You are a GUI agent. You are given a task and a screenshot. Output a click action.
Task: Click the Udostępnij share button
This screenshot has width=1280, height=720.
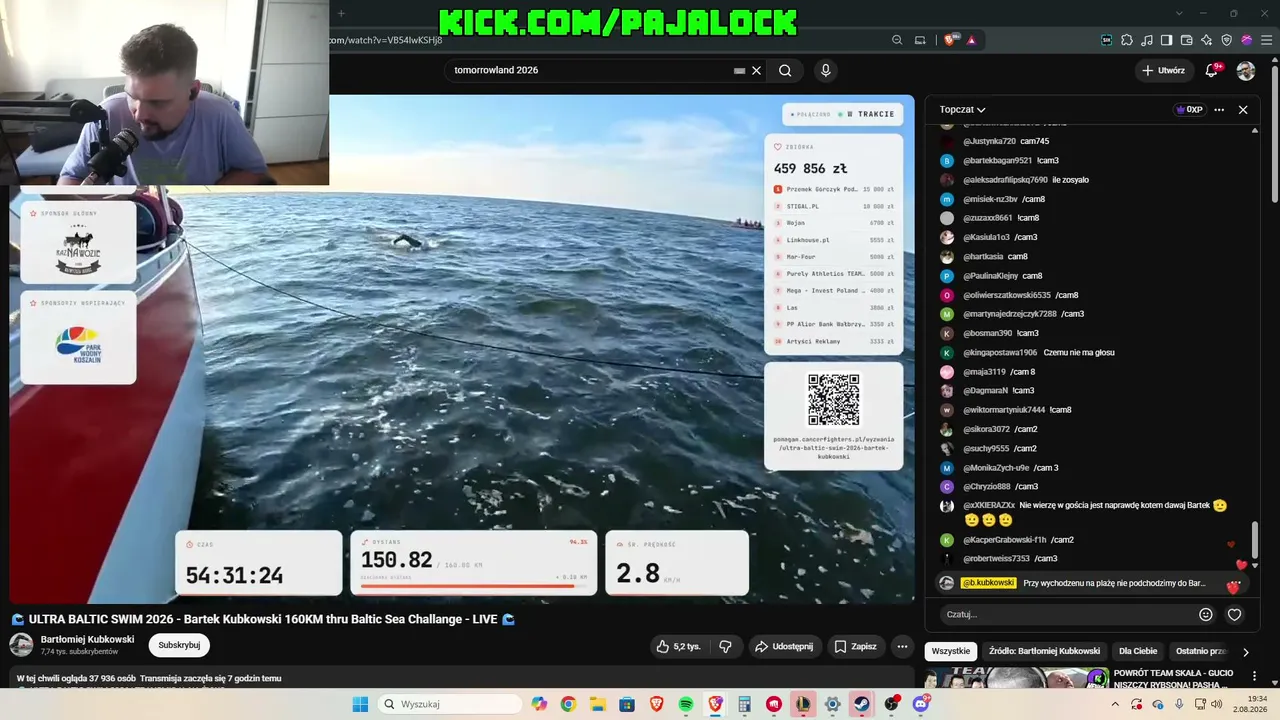784,647
